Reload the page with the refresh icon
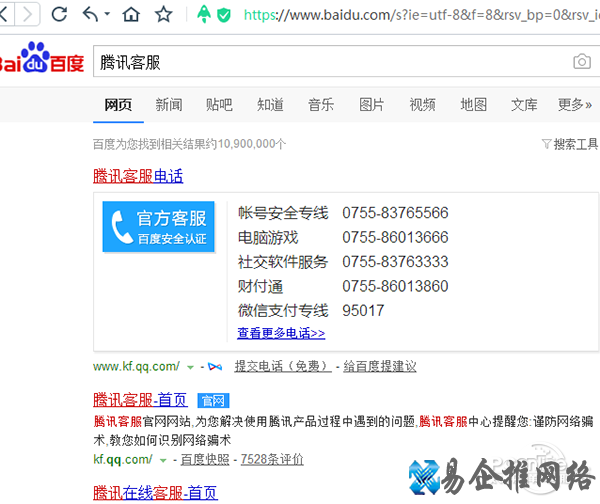 pyautogui.click(x=59, y=15)
